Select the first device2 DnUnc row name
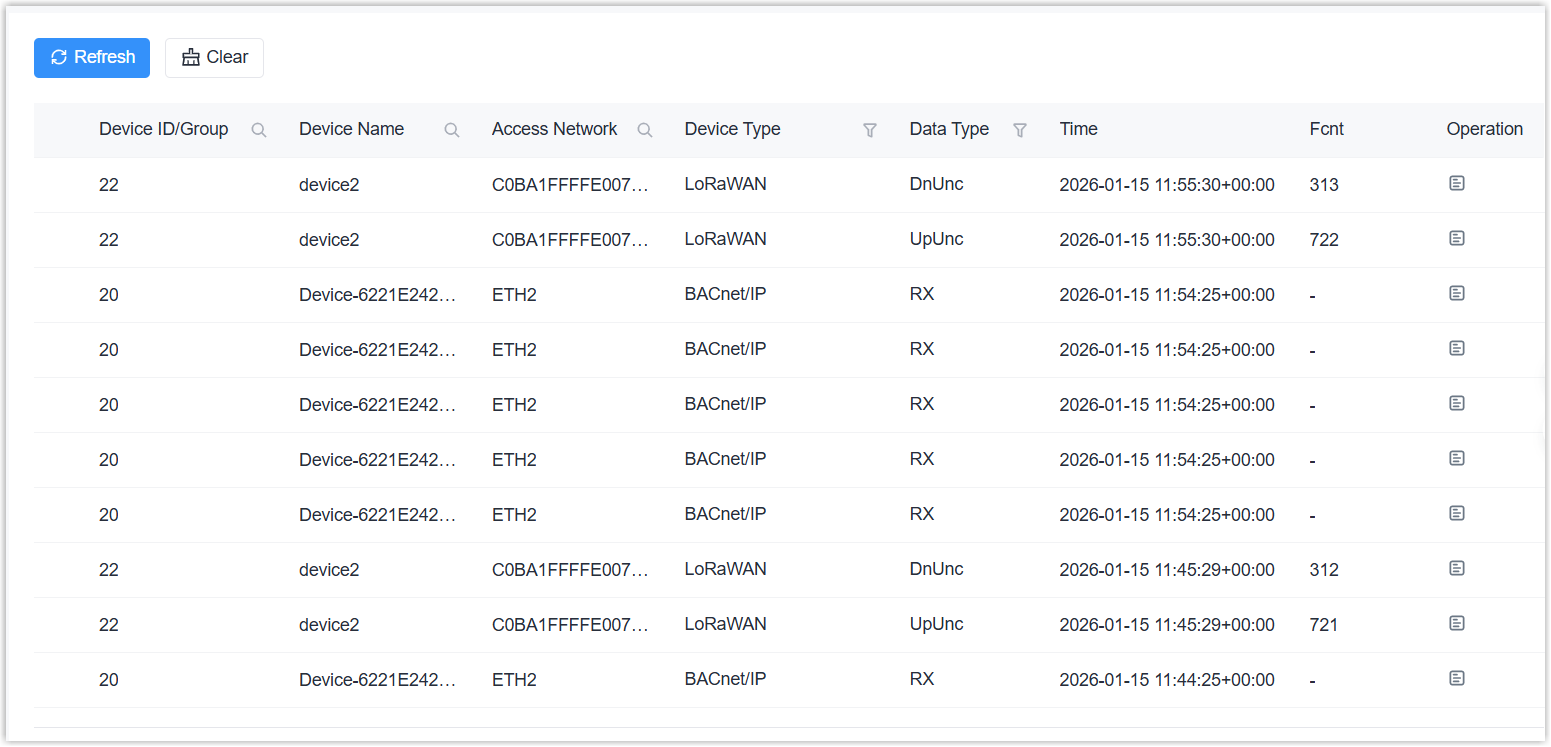Viewport: 1551px width, 747px height. click(329, 185)
